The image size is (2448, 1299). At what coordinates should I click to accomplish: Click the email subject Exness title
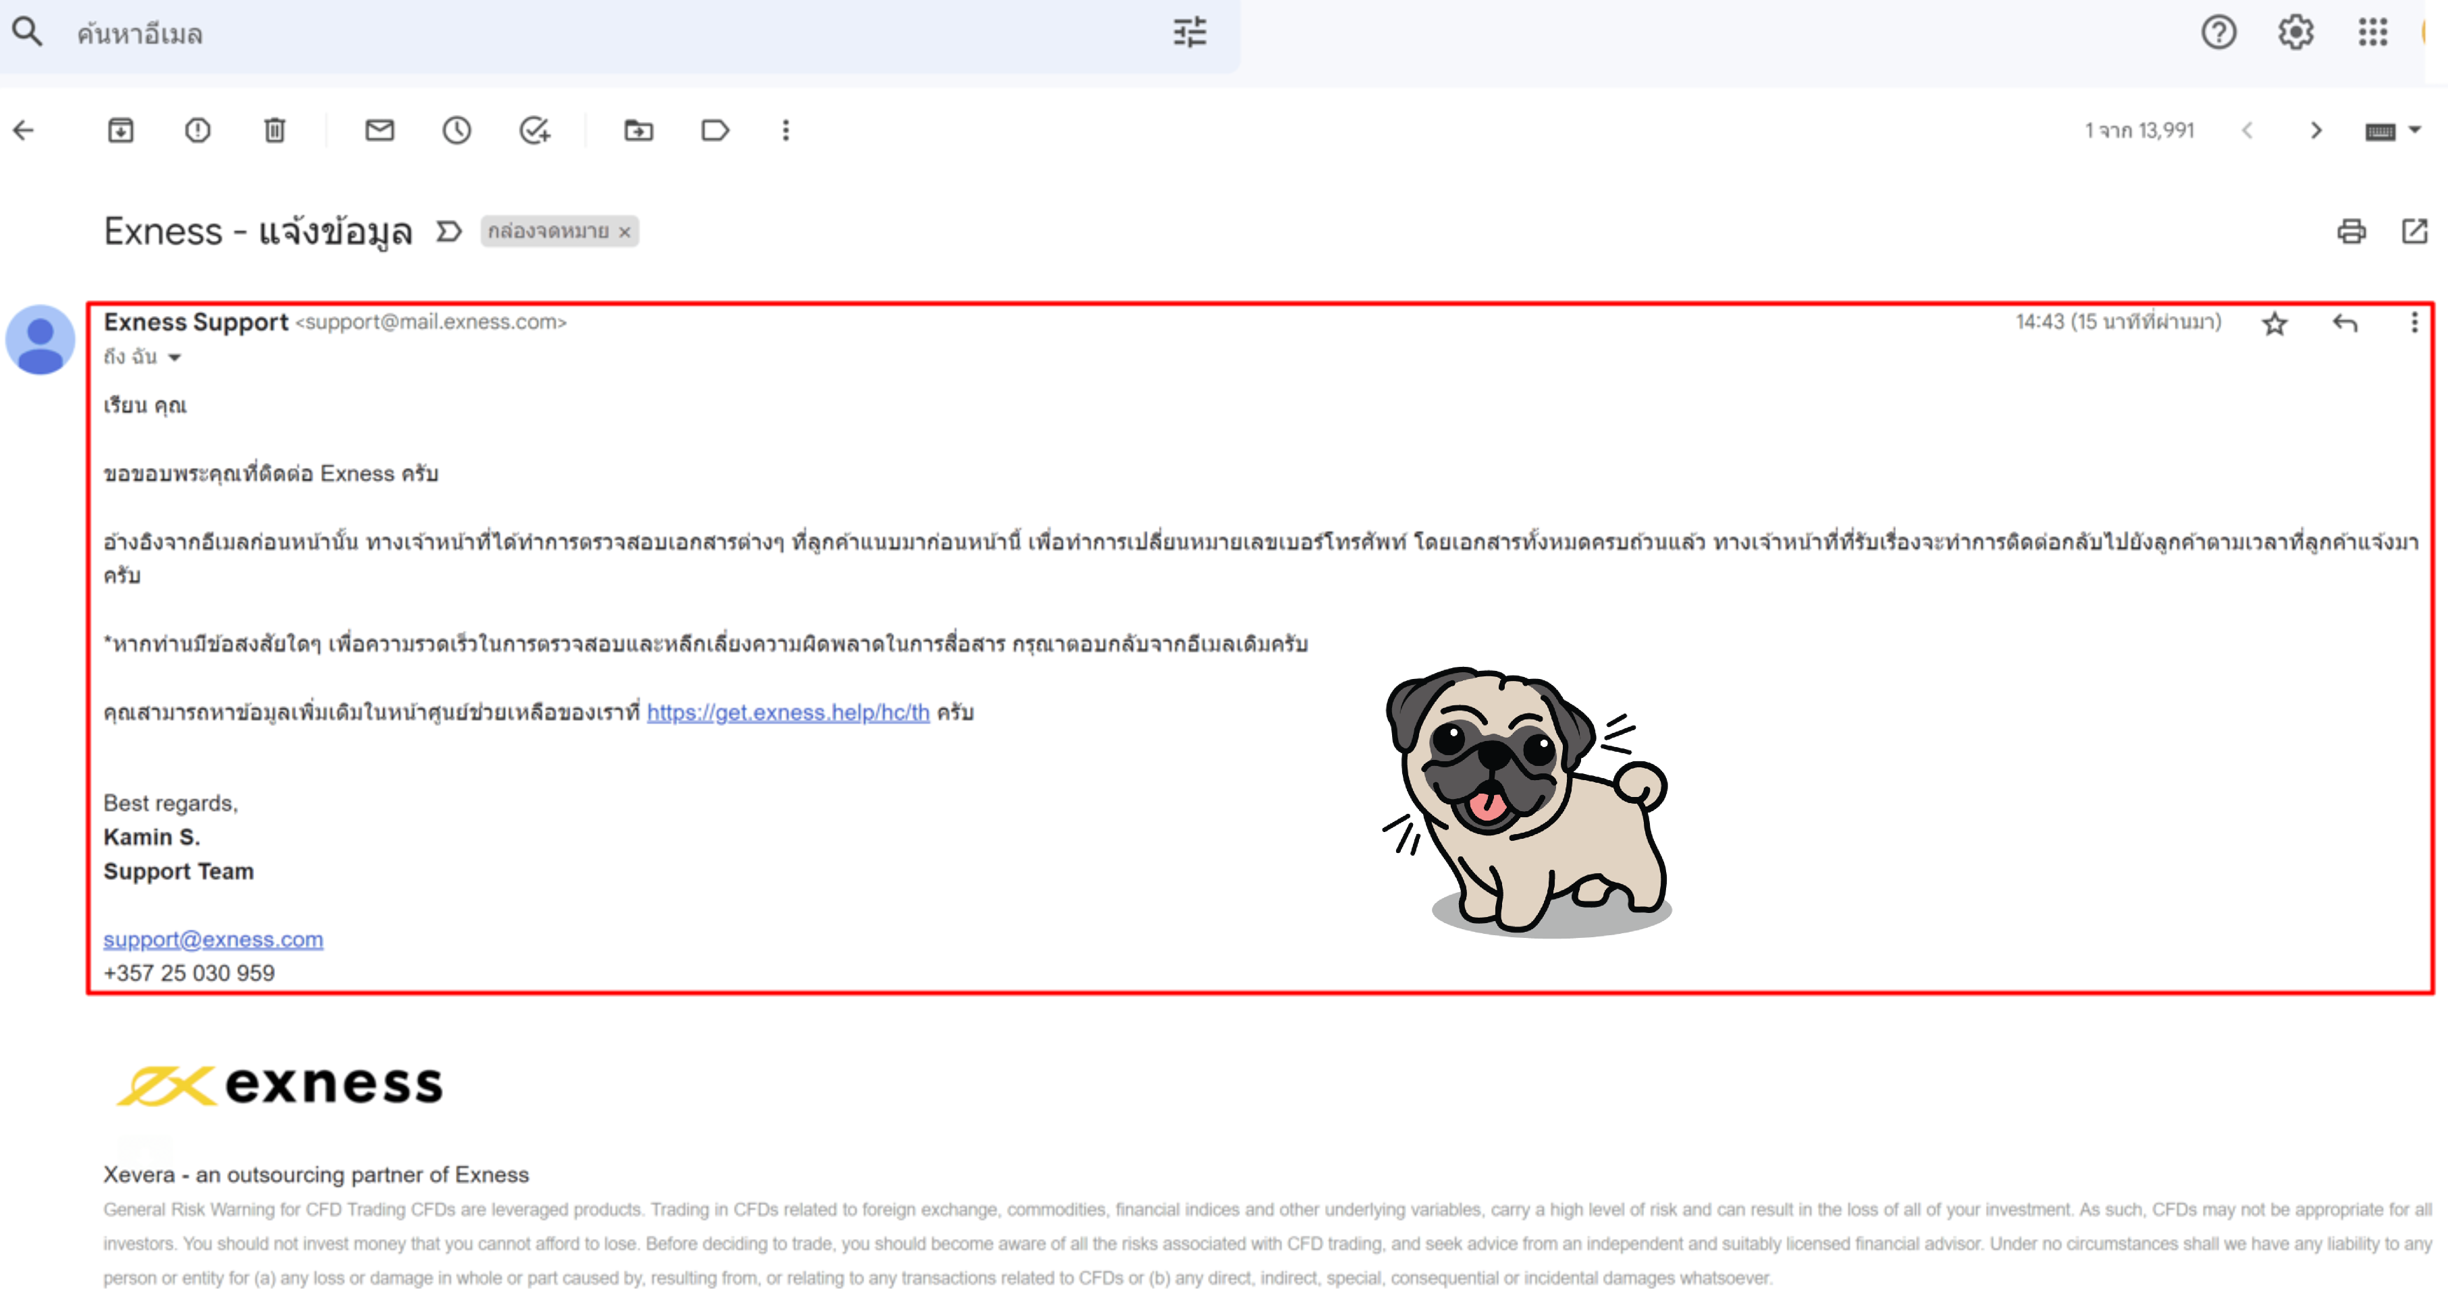[258, 232]
